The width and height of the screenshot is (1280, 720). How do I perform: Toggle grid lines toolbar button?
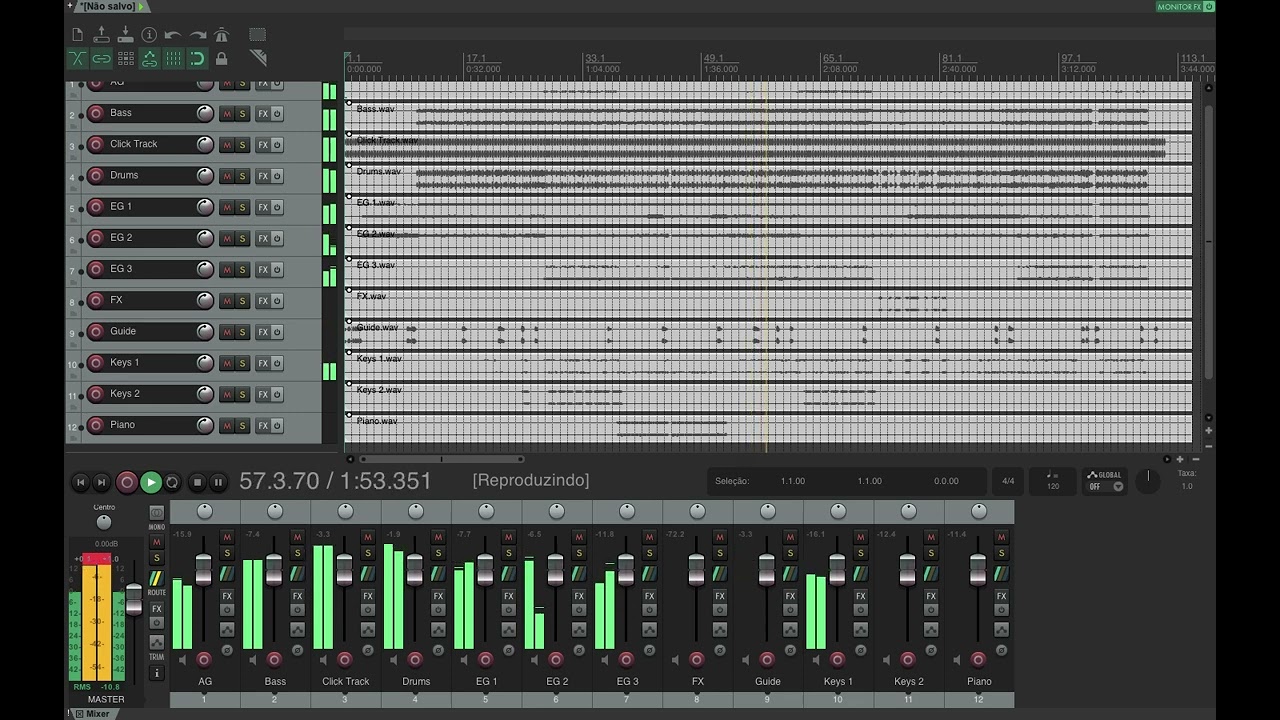(174, 59)
